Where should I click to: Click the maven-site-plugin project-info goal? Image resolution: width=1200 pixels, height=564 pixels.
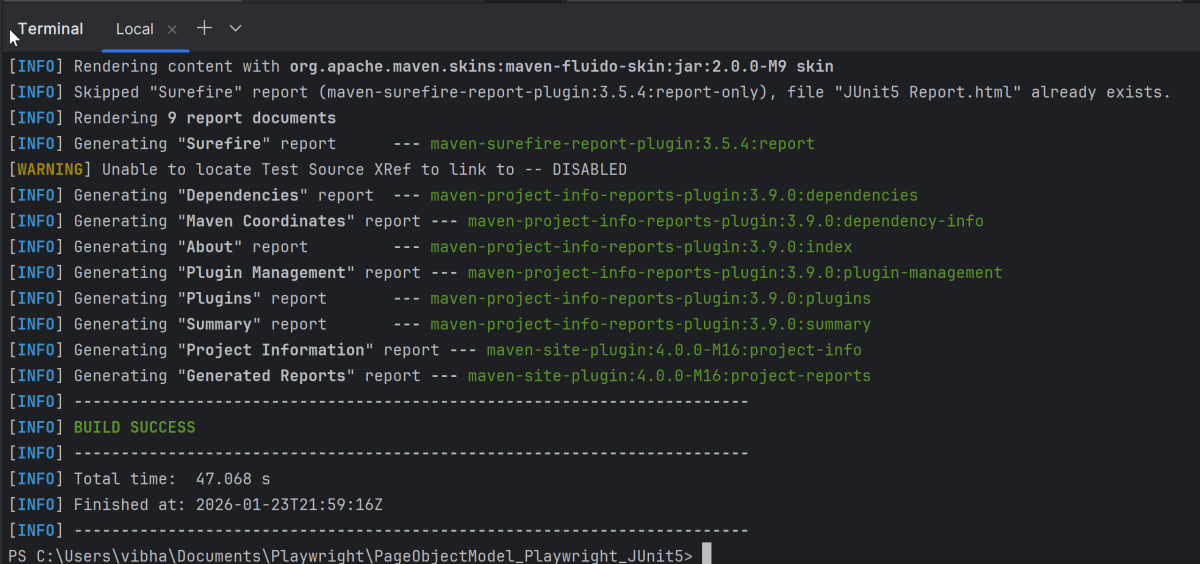(673, 350)
